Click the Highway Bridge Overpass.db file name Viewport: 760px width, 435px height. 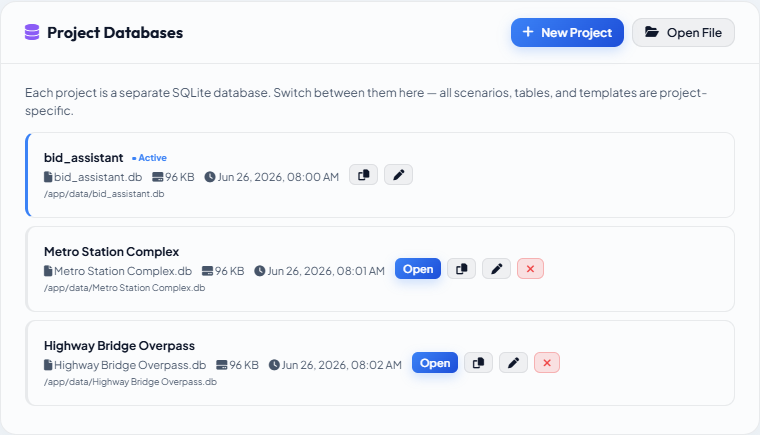click(130, 365)
